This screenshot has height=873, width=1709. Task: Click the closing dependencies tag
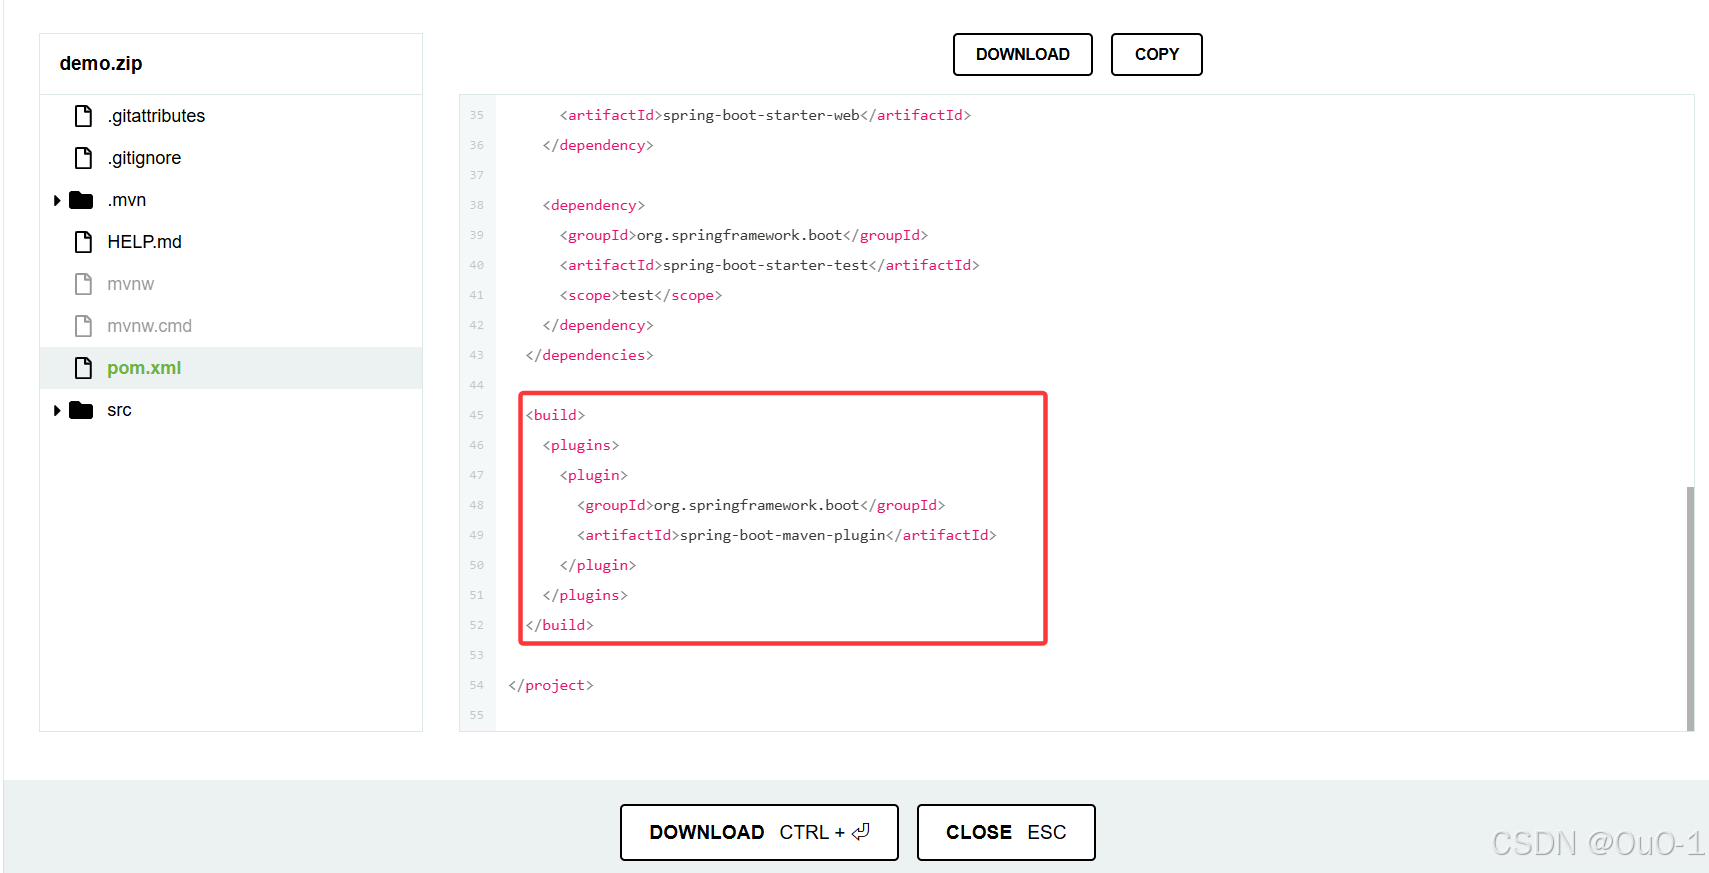pos(590,355)
